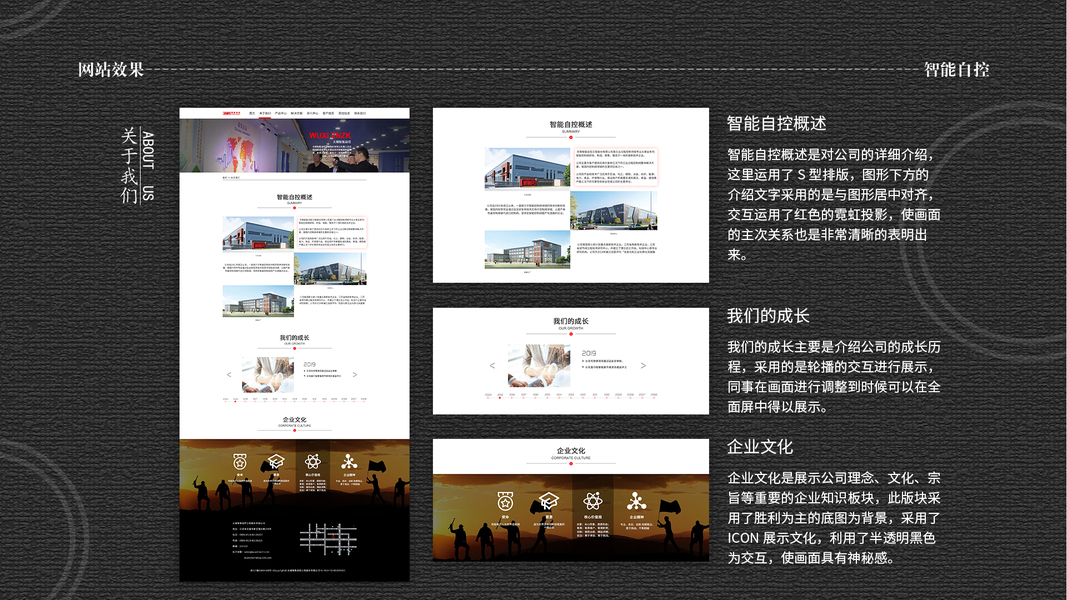
Task: Open the 新闻中心 nav item in the mockup
Action: tap(312, 114)
